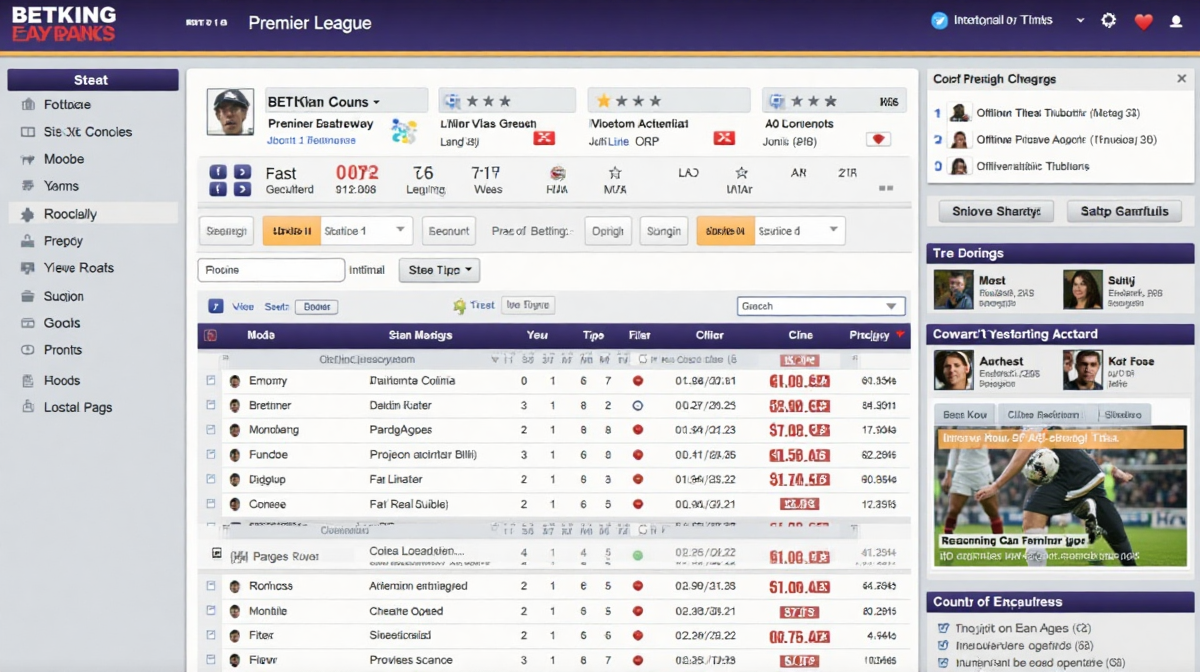
Task: Tick the checkbox for the Fundoe row
Action: click(x=211, y=455)
